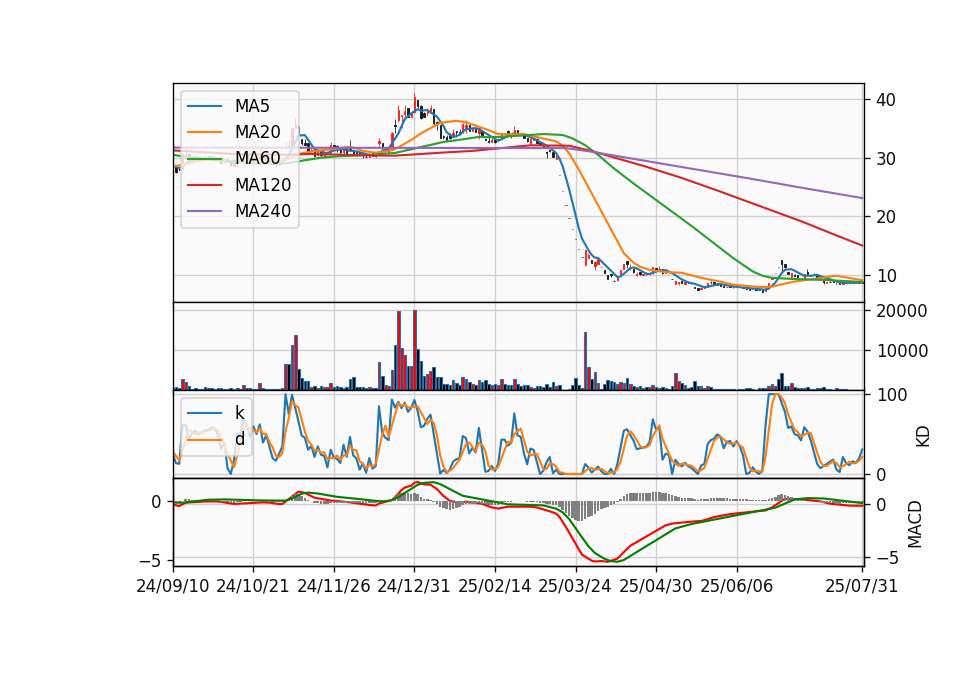Click the KD axis tick 100
This screenshot has width=960, height=690.
892,395
